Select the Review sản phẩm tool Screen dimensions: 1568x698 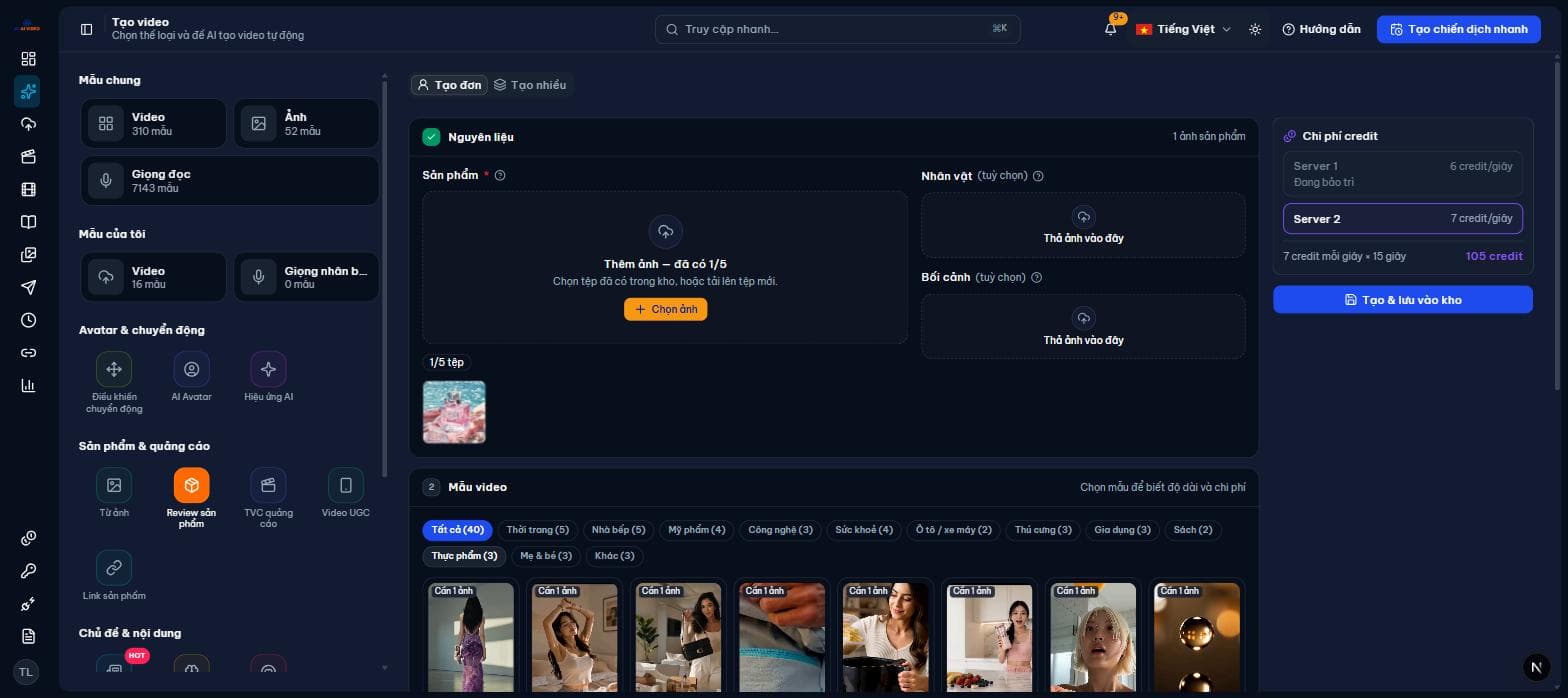[x=191, y=498]
